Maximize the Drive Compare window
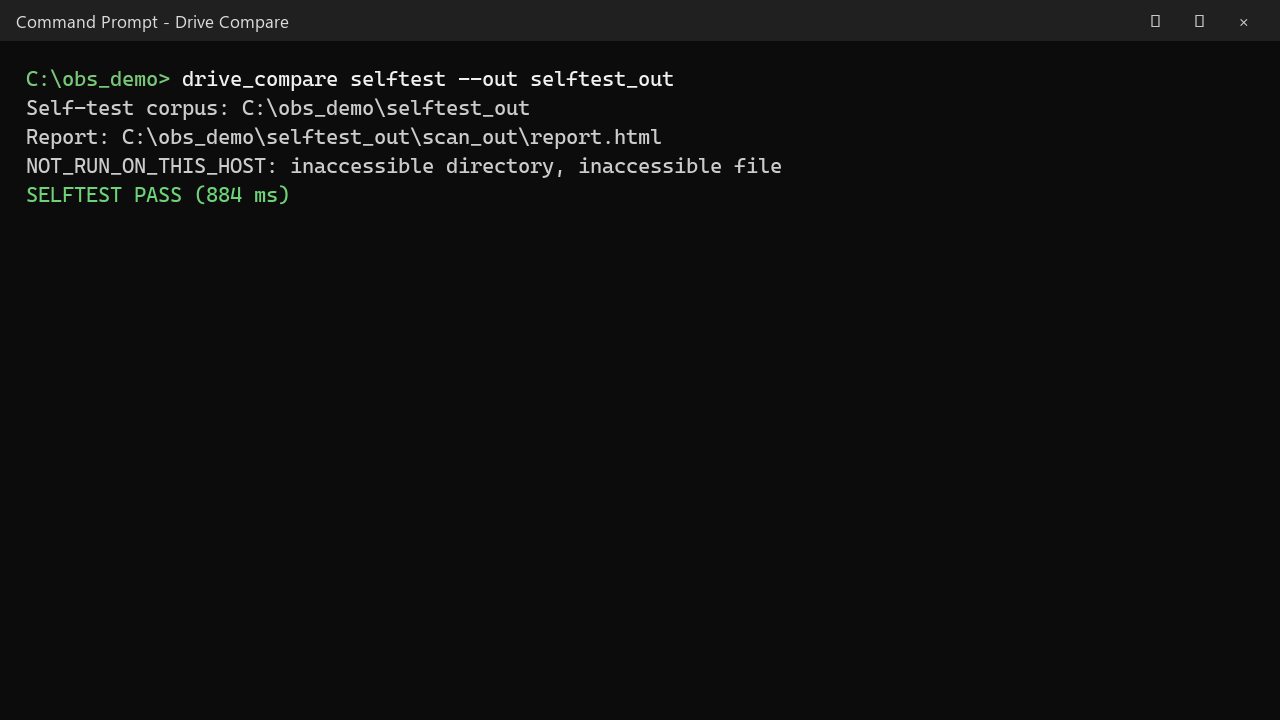Screen dimensions: 1280x720 (x=1199, y=21)
